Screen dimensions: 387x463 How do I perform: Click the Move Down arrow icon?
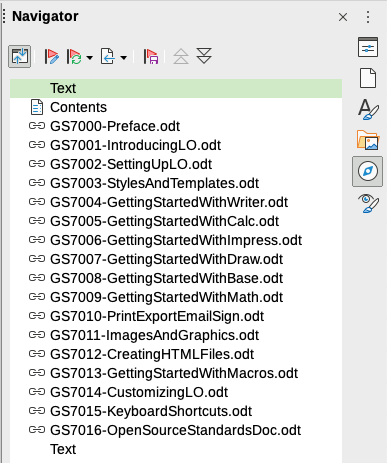coord(204,56)
